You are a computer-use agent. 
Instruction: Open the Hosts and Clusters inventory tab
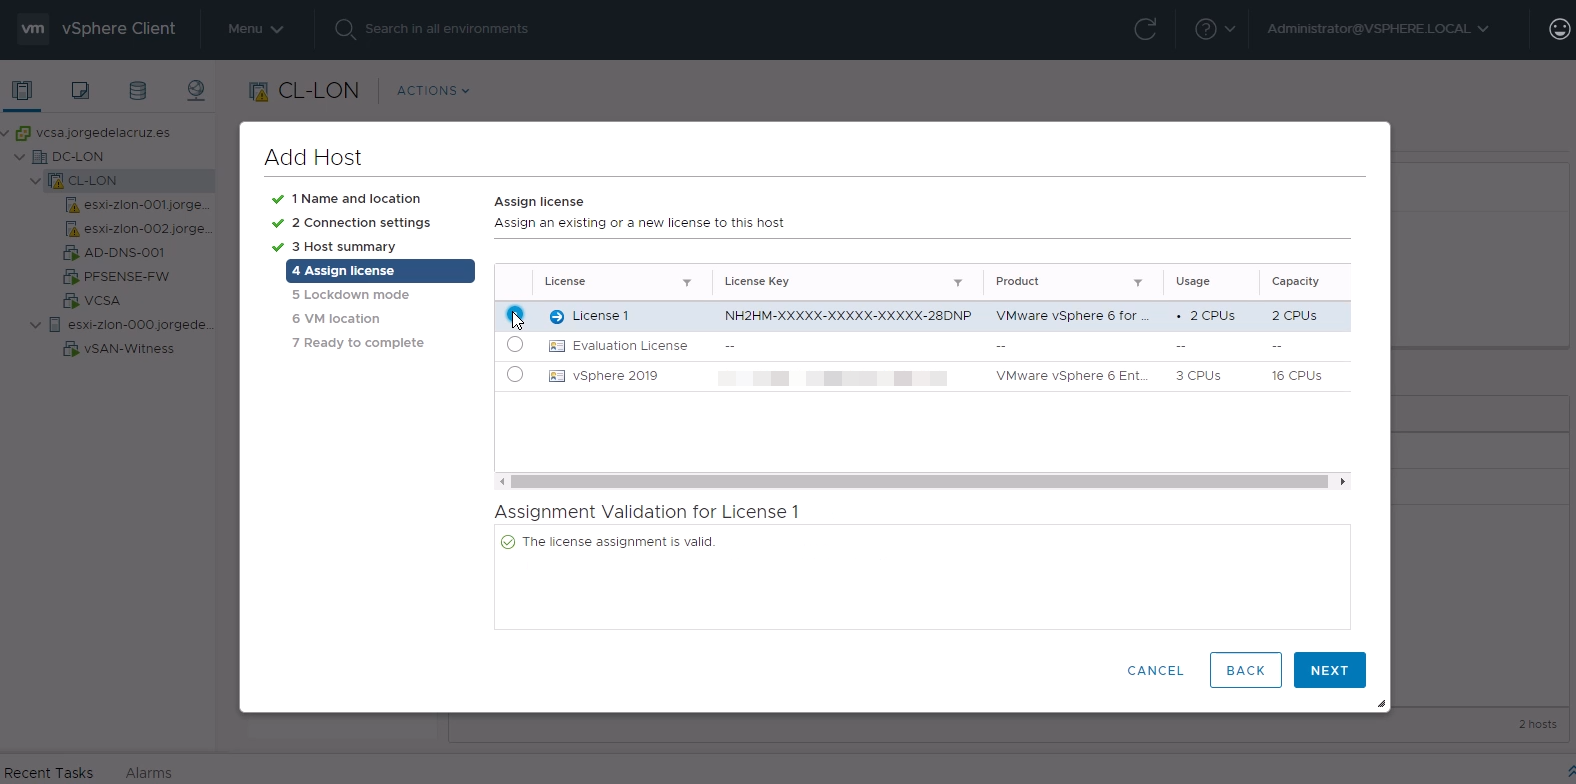(x=22, y=91)
